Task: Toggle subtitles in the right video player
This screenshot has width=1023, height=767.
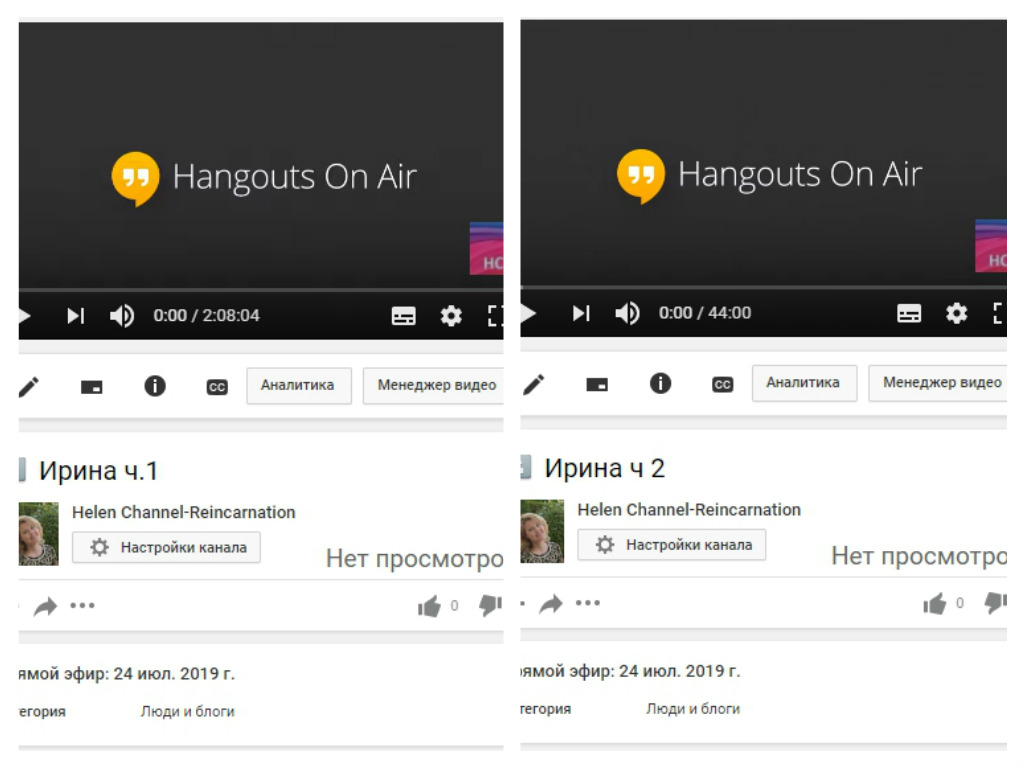Action: pyautogui.click(x=909, y=314)
